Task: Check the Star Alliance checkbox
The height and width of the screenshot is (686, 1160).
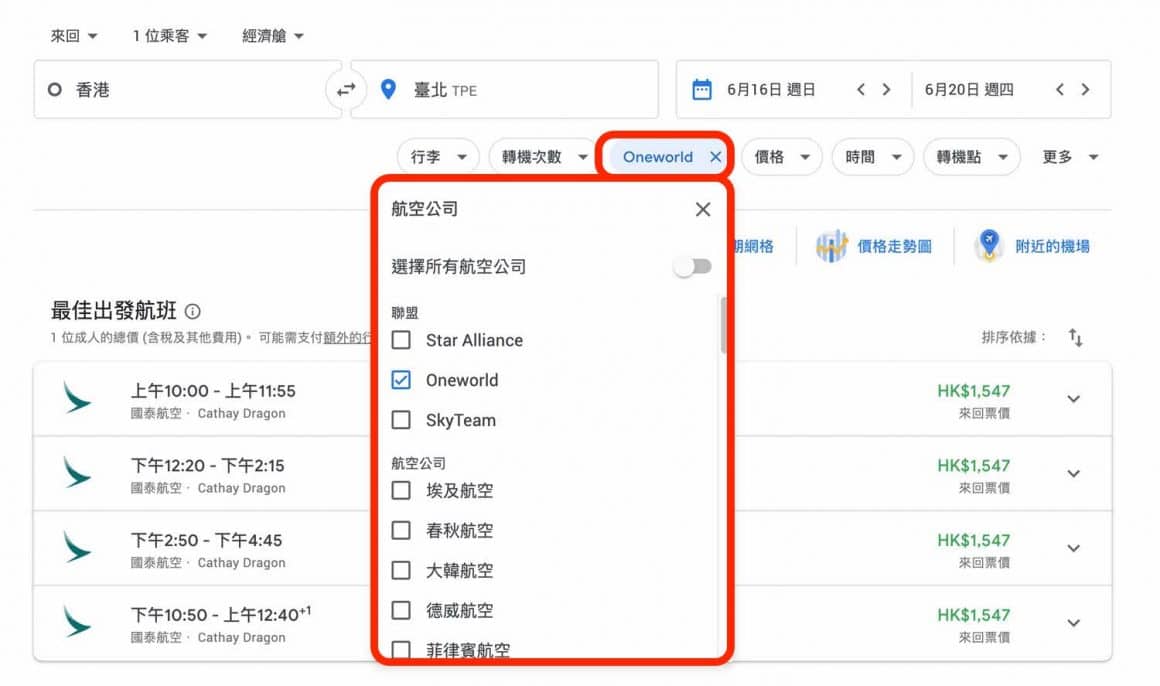Action: tap(401, 340)
